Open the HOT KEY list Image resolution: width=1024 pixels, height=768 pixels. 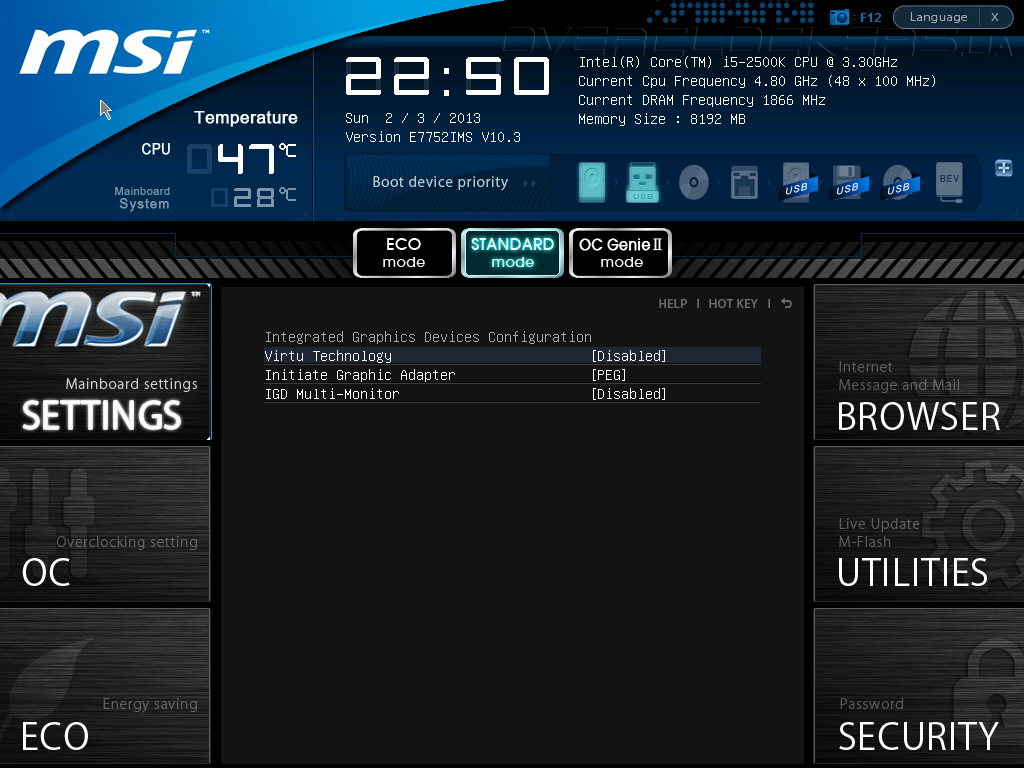point(733,304)
